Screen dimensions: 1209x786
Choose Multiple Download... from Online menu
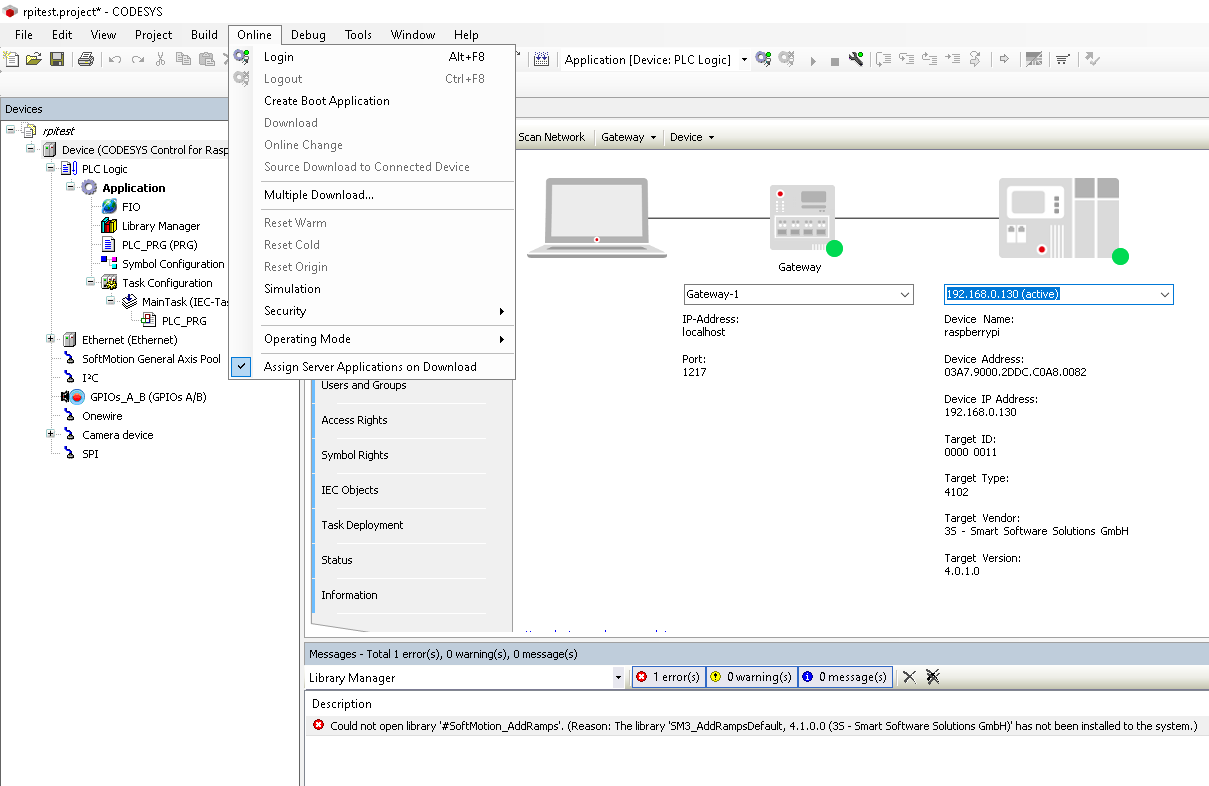pos(371,195)
